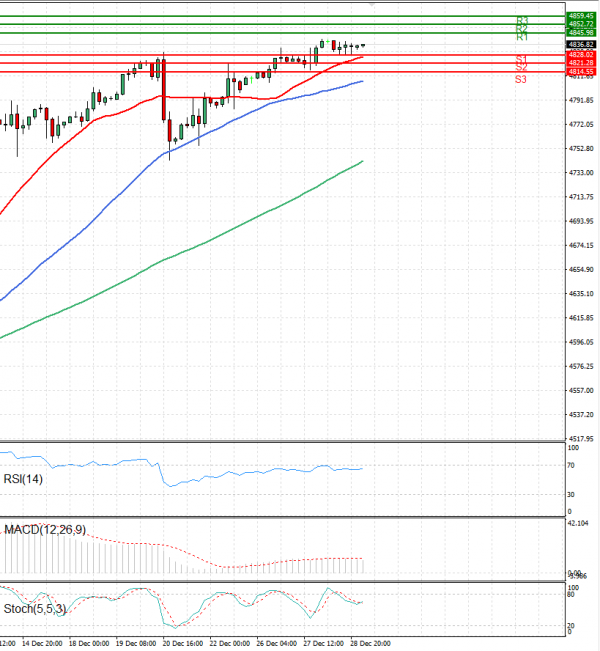Click the 4537.20 price axis value

point(581,414)
